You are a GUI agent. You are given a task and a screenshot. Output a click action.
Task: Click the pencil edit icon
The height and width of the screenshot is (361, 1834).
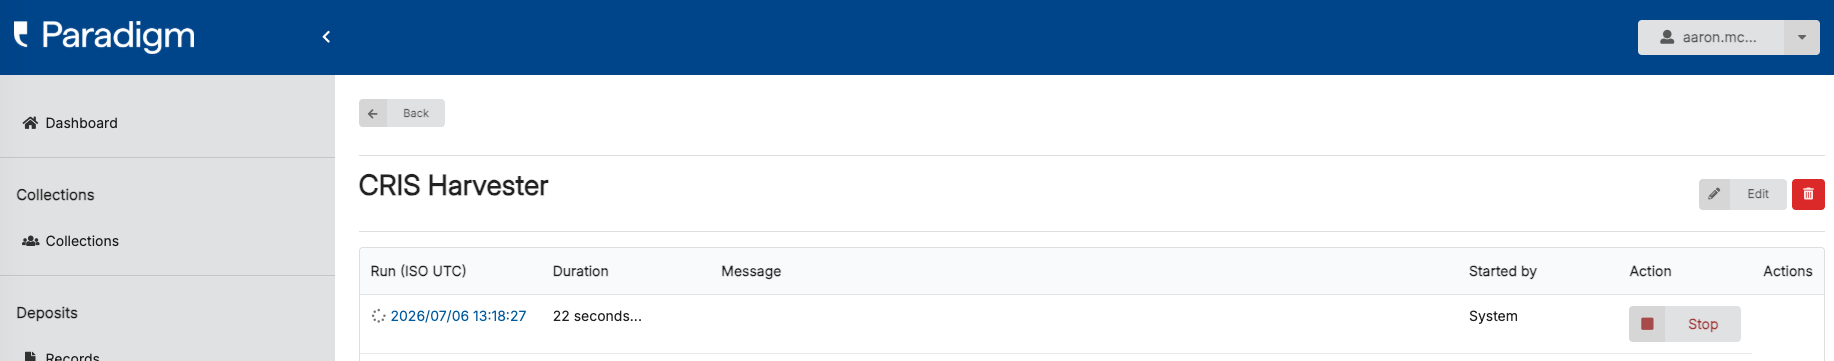tap(1714, 194)
